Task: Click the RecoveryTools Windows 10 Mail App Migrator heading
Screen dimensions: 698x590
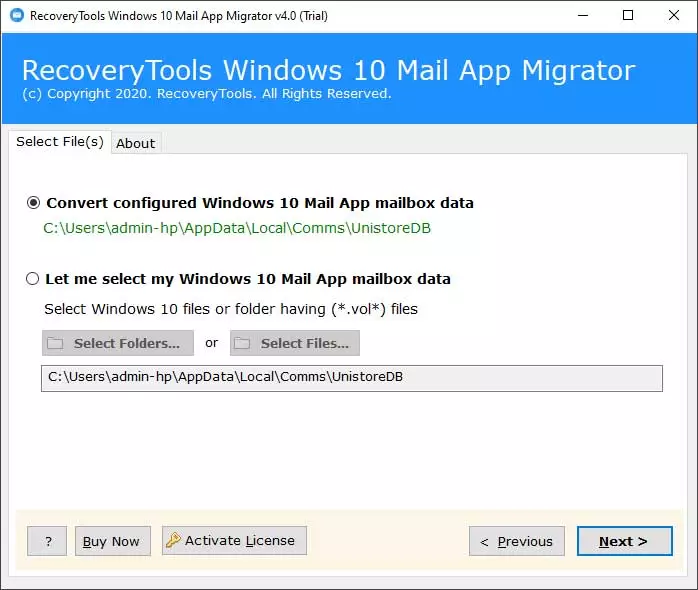Action: click(x=328, y=71)
